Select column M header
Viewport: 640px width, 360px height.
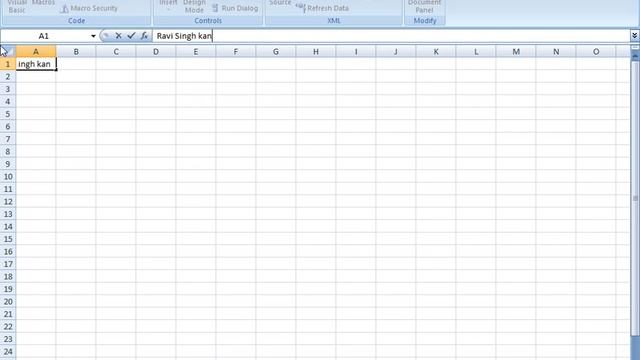[516, 52]
